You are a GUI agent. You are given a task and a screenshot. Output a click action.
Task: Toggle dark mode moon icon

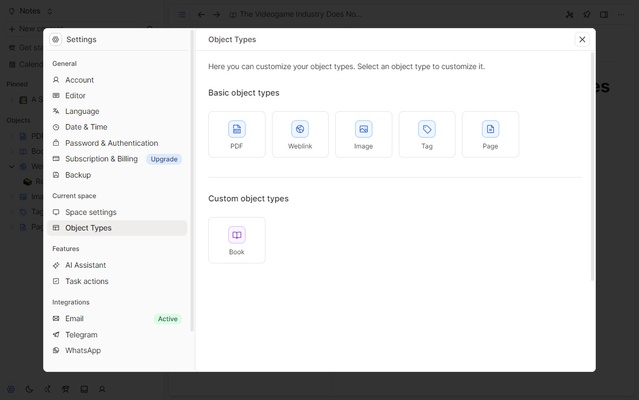pos(29,389)
